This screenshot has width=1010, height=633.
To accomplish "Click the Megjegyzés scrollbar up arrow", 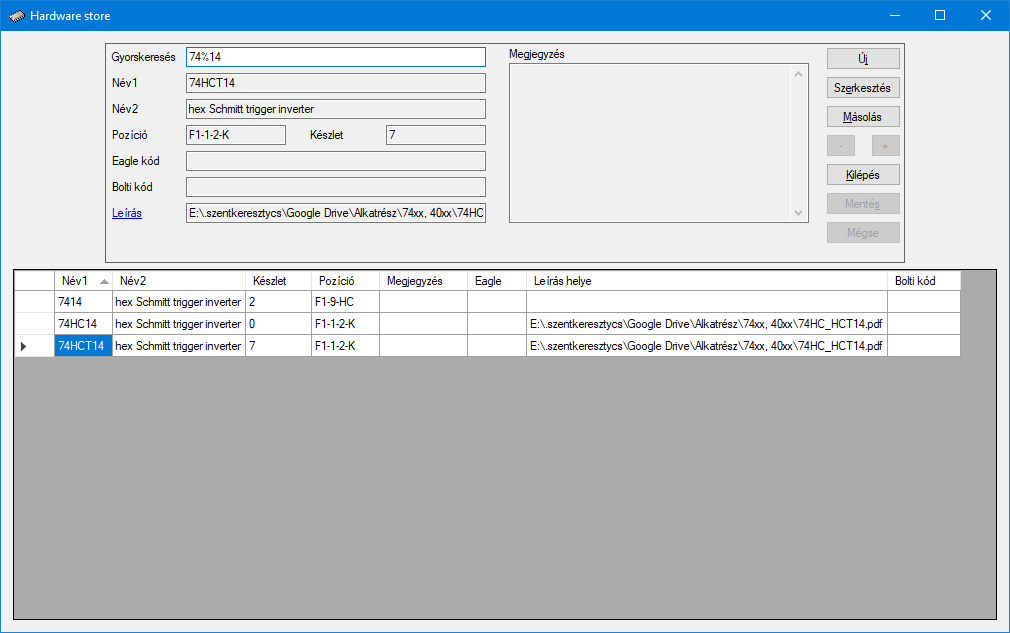I will click(x=798, y=74).
